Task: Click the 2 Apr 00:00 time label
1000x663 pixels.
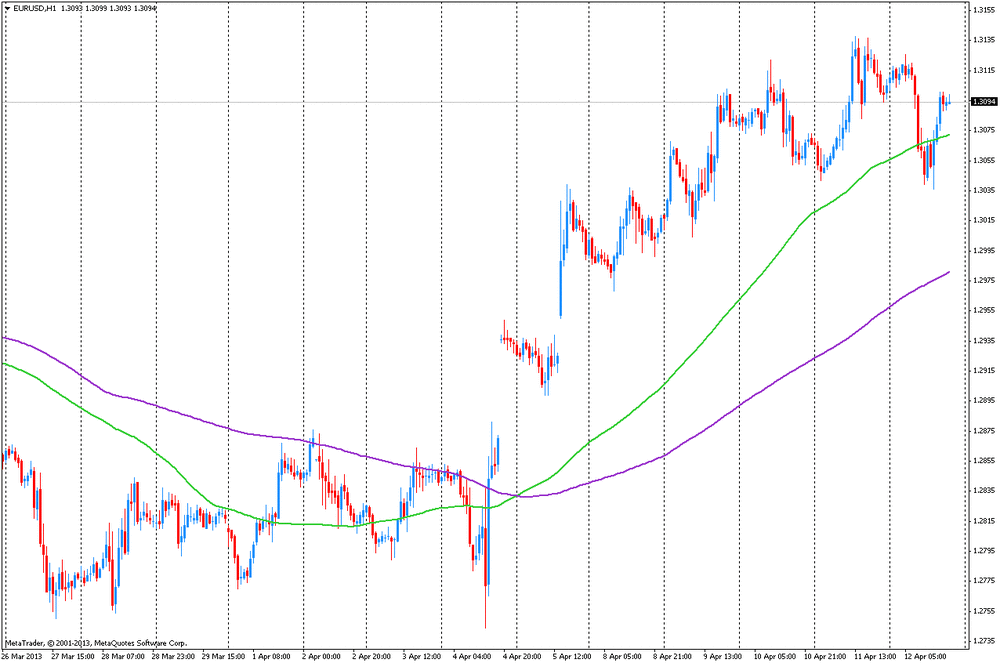Action: point(321,656)
